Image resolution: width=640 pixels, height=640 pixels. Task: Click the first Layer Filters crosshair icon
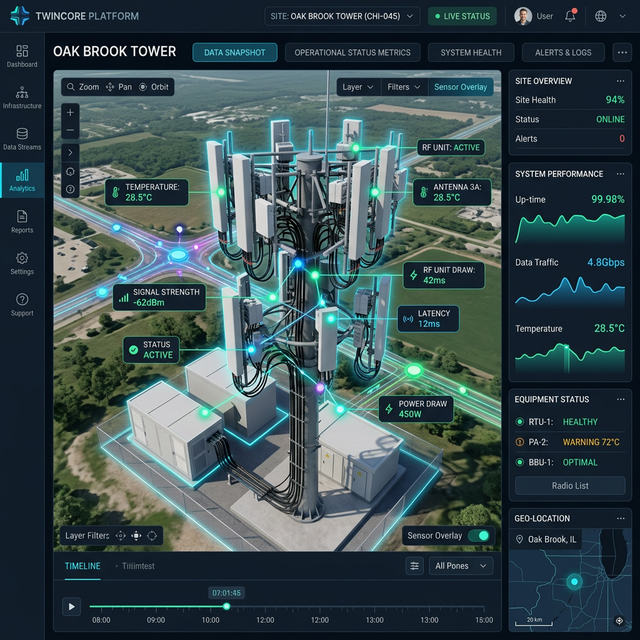coord(120,536)
